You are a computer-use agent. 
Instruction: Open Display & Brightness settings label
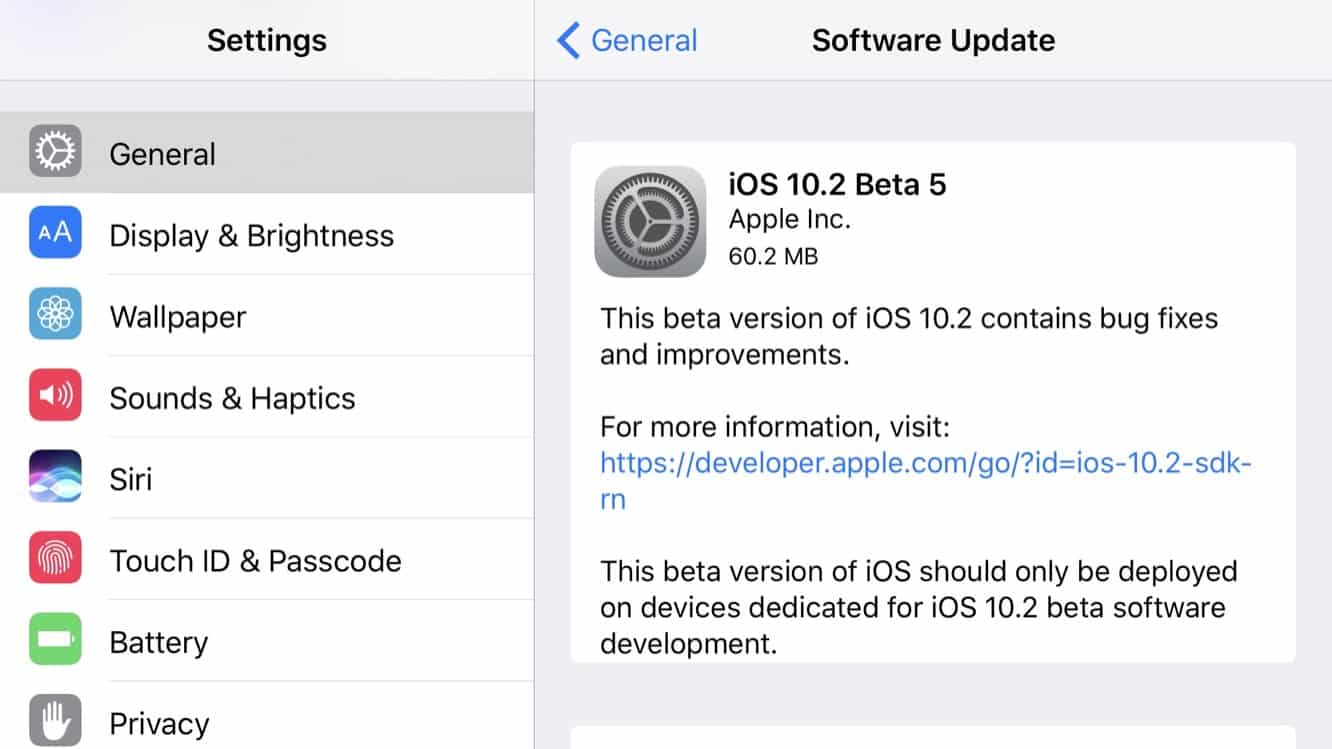pyautogui.click(x=251, y=235)
